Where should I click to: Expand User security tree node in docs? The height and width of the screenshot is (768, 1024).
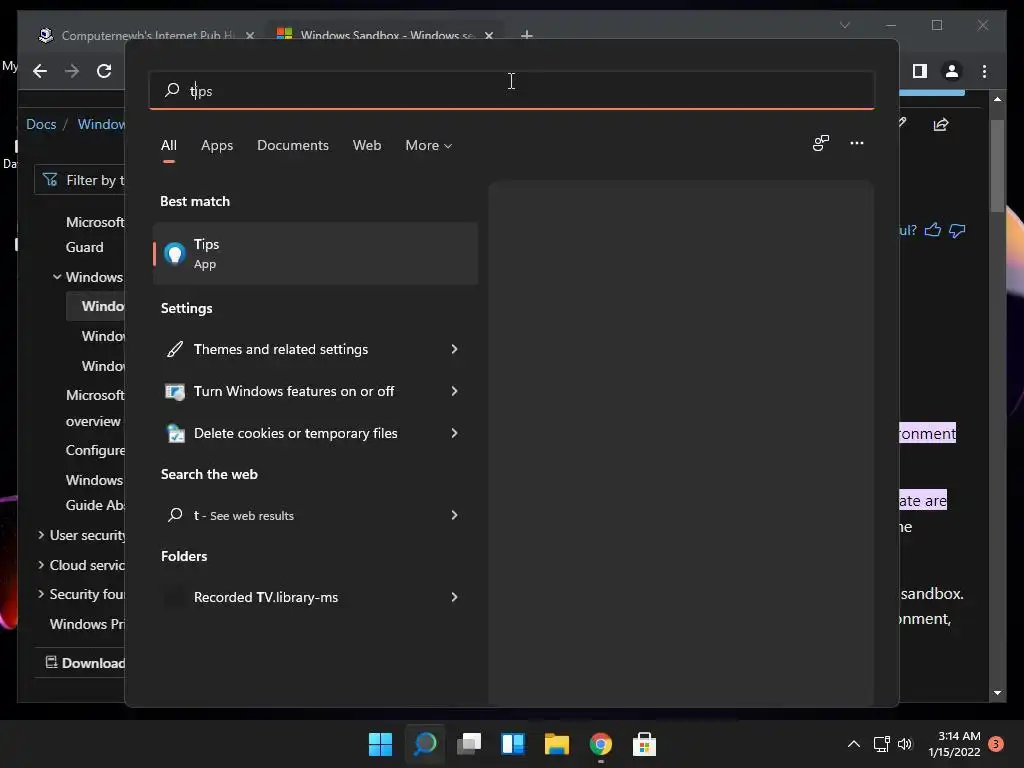click(x=41, y=535)
